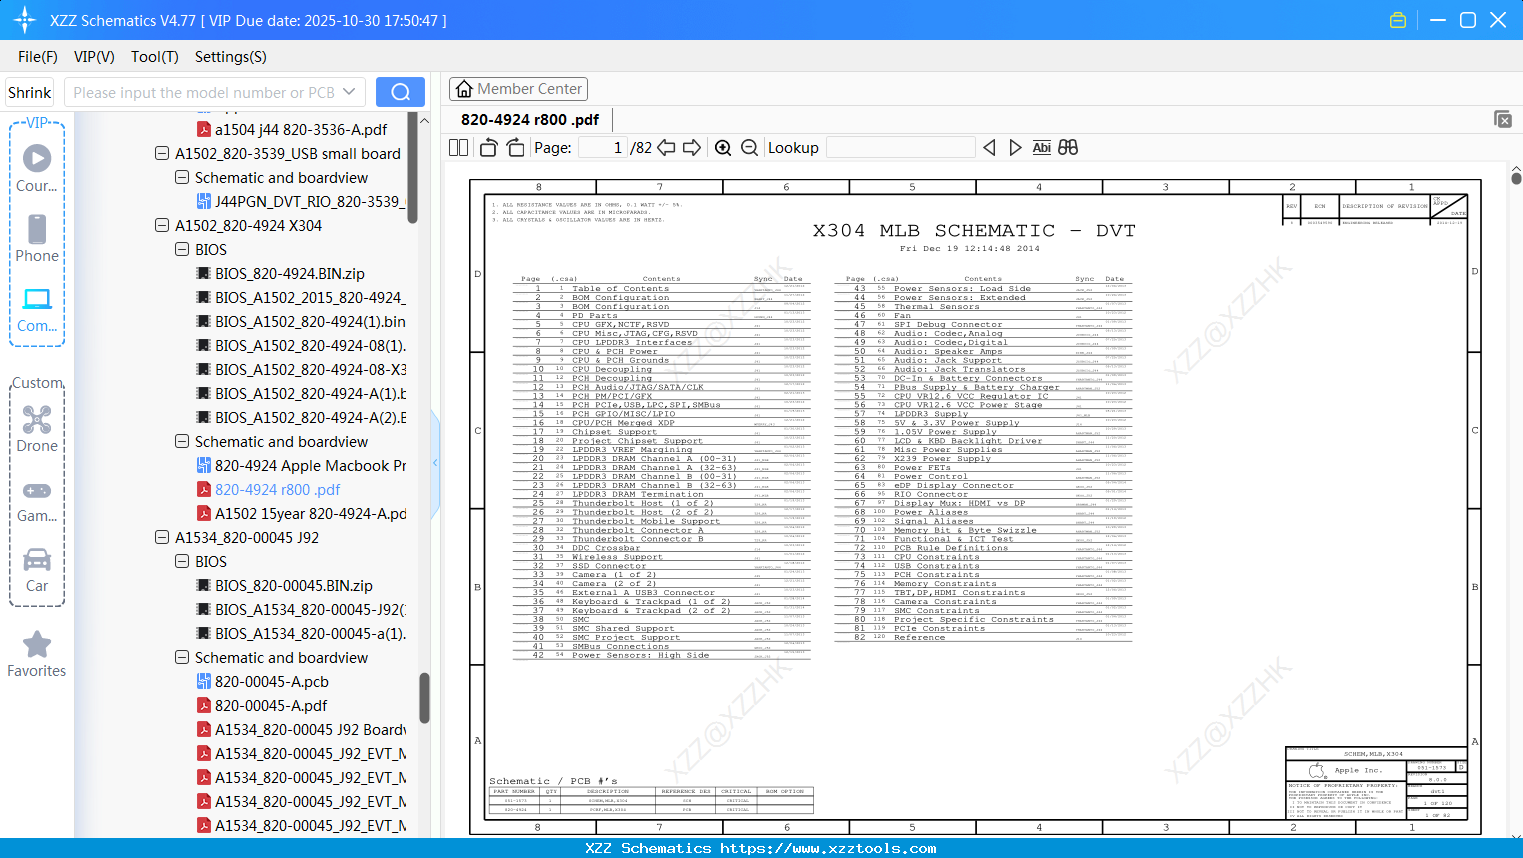
Task: Collapse the A1502_820-4924 X304 node
Action: coord(162,226)
